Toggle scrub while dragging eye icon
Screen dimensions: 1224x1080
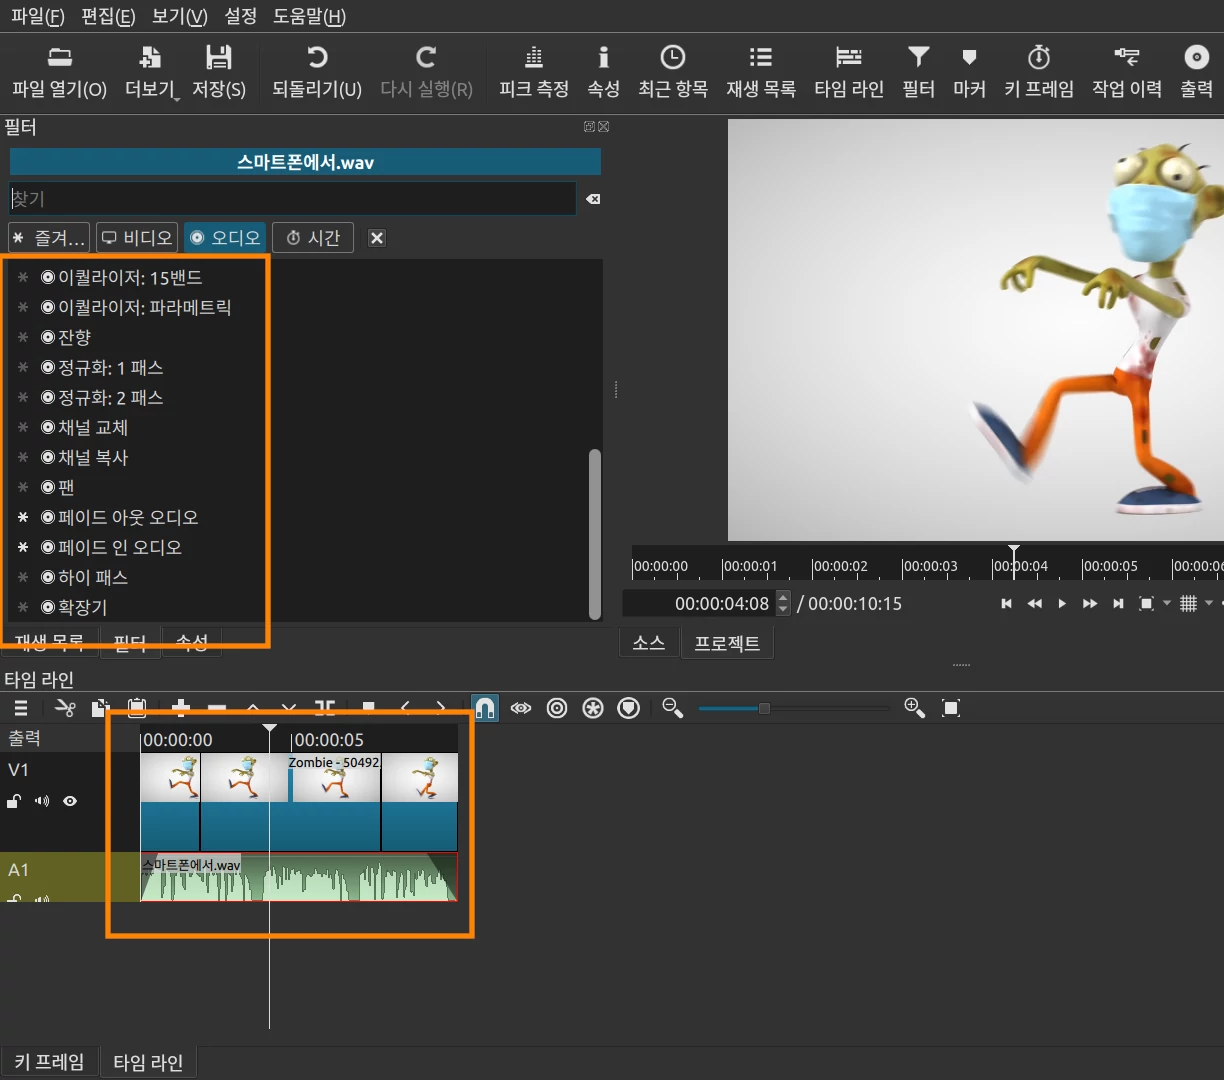[x=521, y=708]
